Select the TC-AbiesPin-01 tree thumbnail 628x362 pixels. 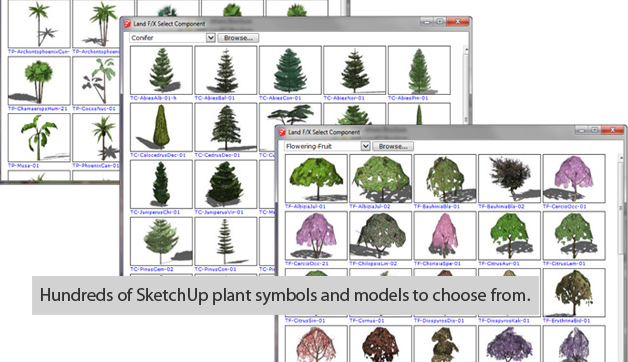point(419,70)
